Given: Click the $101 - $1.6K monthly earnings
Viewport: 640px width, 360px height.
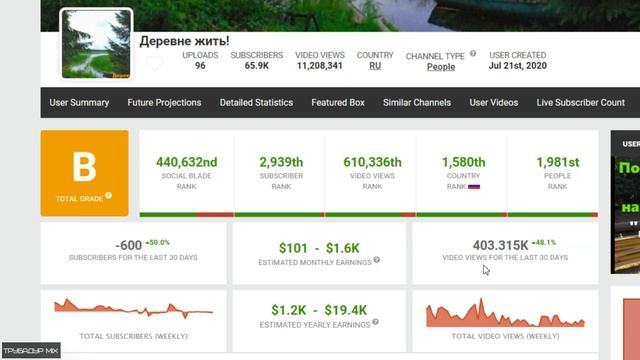Looking at the screenshot, I should (x=319, y=248).
